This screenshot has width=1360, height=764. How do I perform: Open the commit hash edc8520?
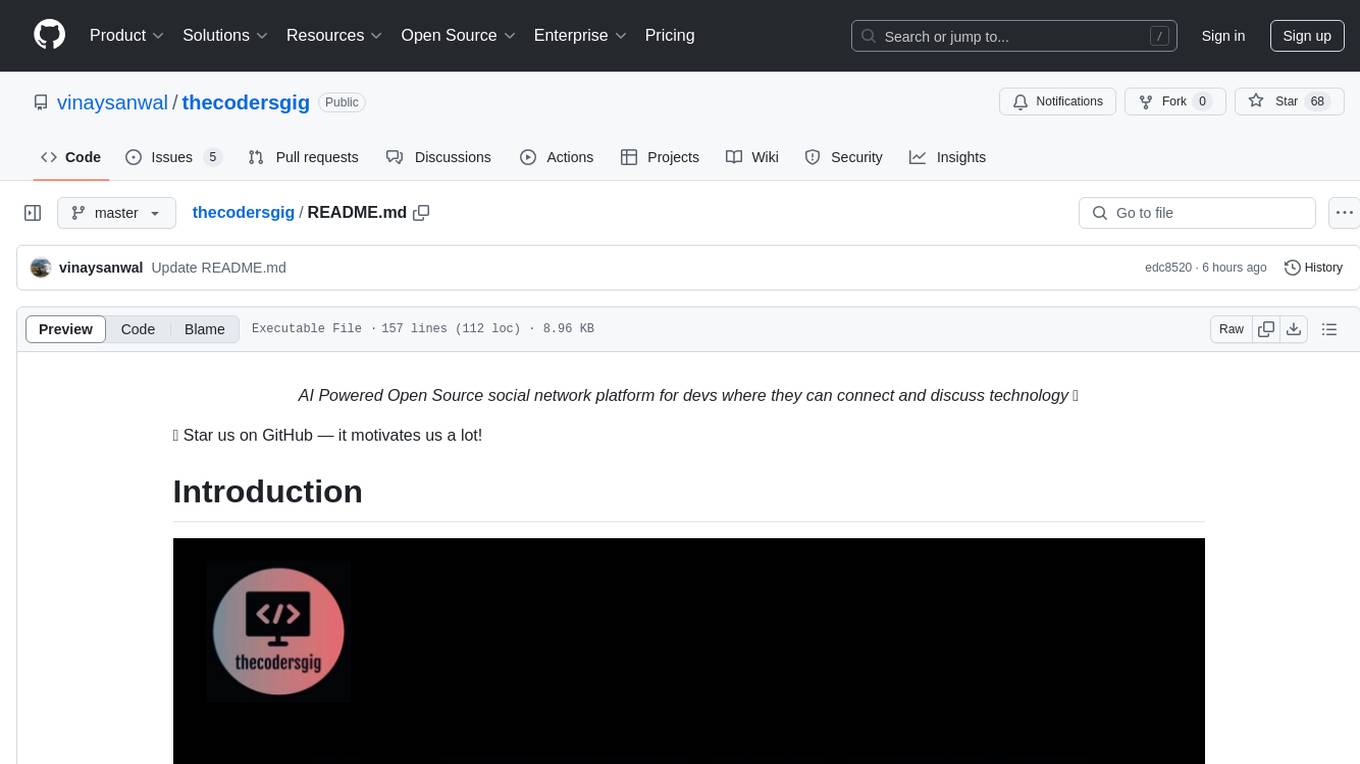[x=1168, y=267]
